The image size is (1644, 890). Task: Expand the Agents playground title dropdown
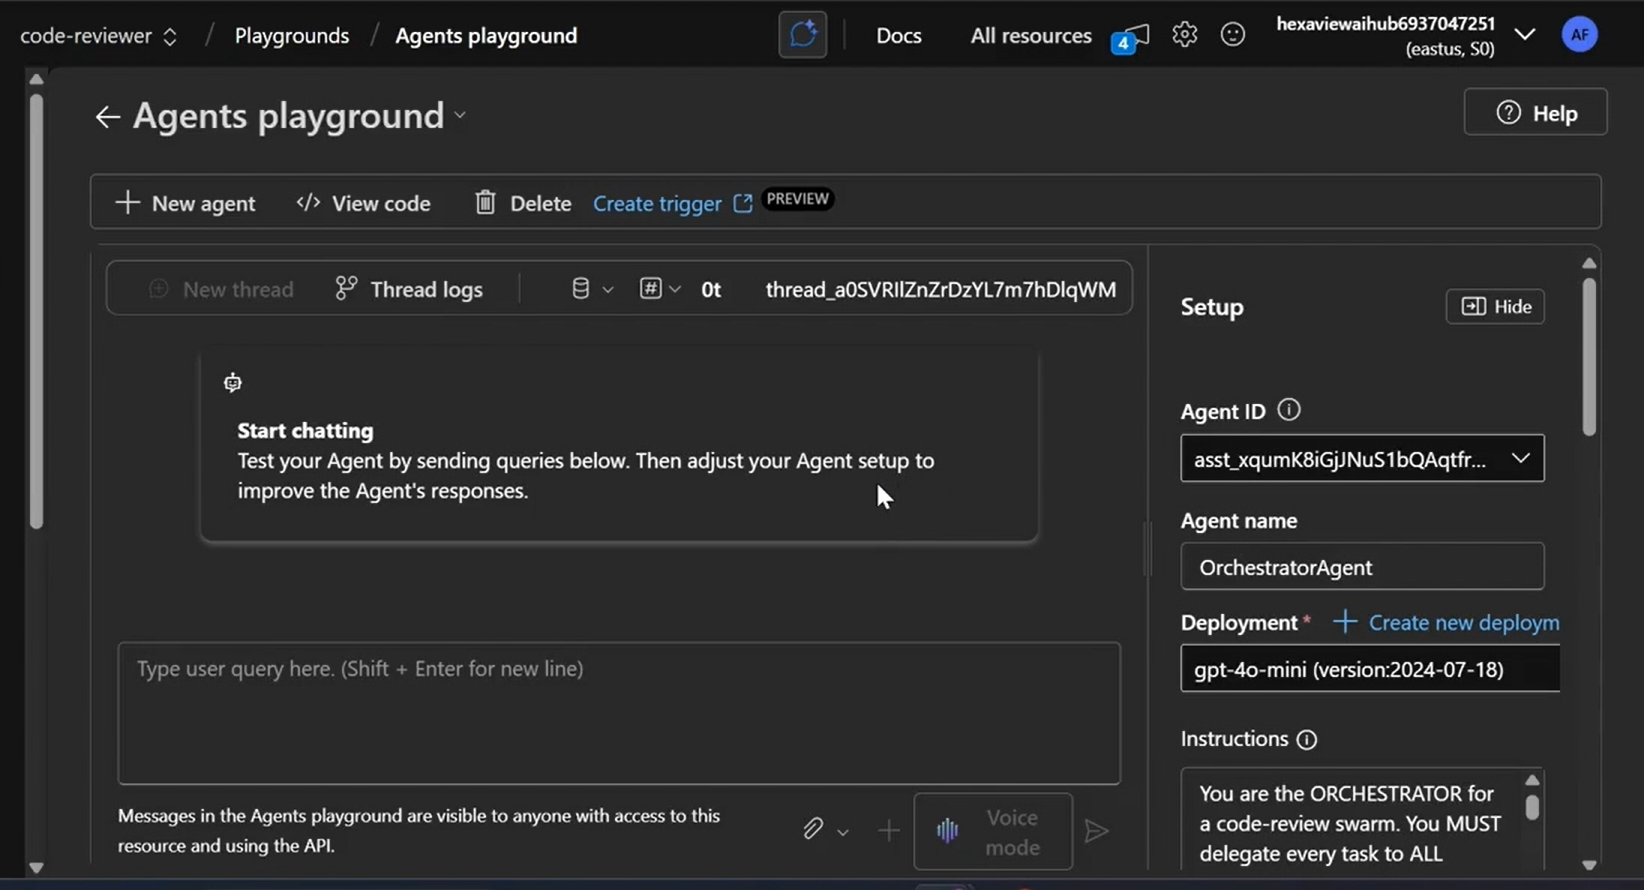click(x=460, y=116)
